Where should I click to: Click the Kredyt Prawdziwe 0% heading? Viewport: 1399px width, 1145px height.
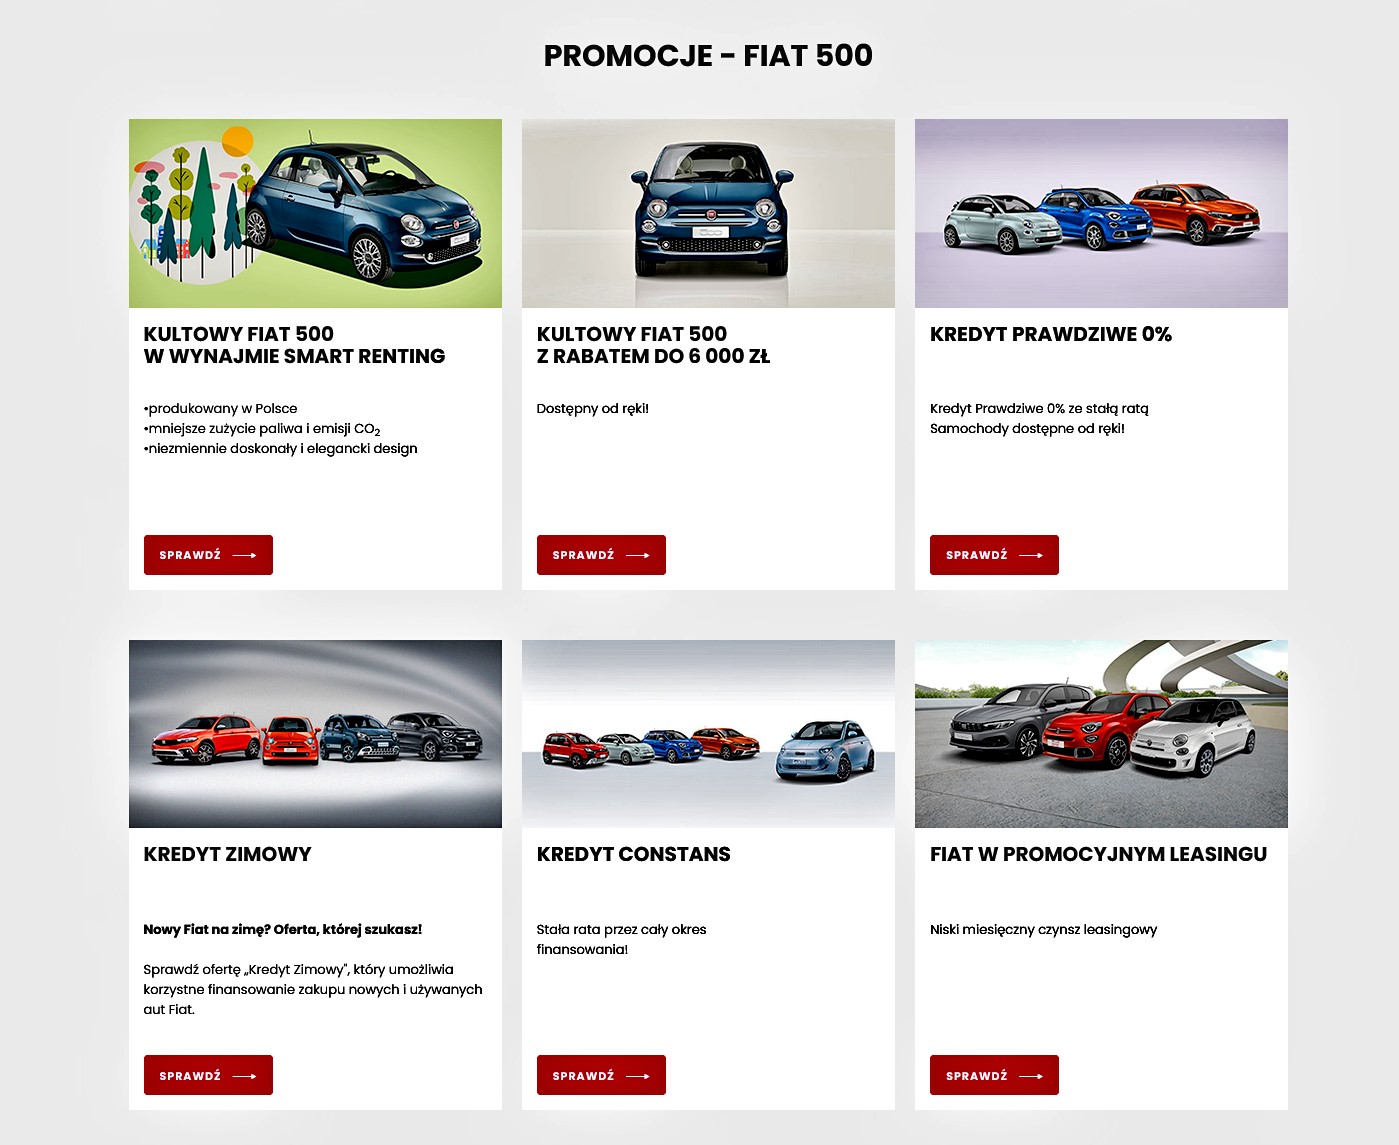[1051, 334]
